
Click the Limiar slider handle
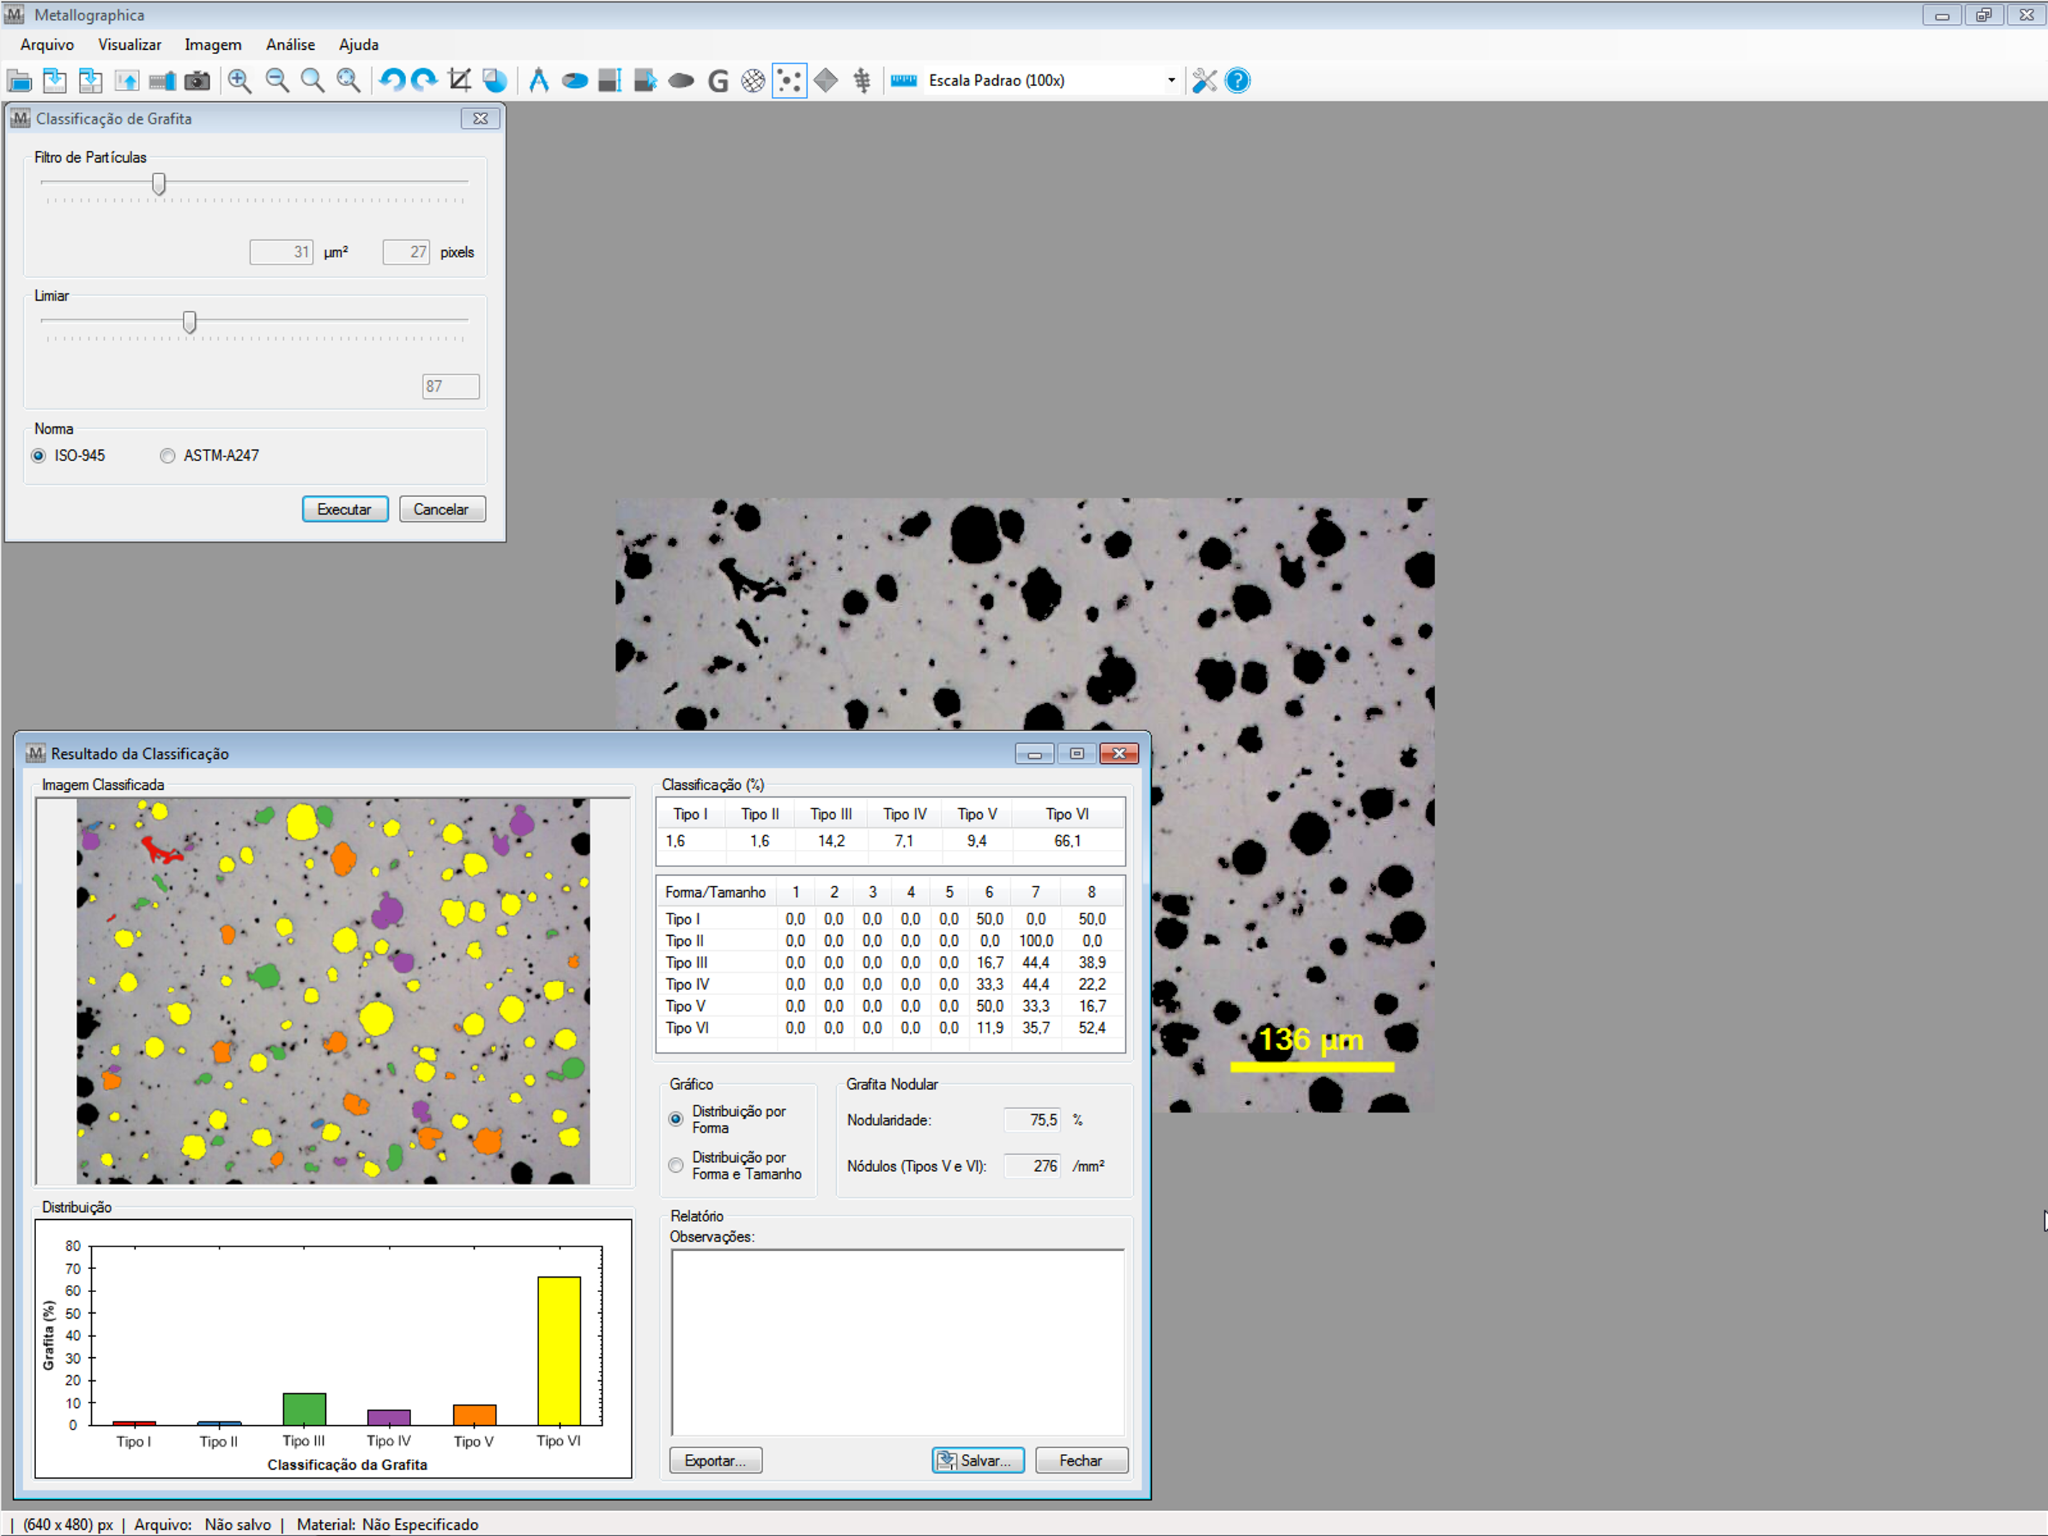coord(189,322)
